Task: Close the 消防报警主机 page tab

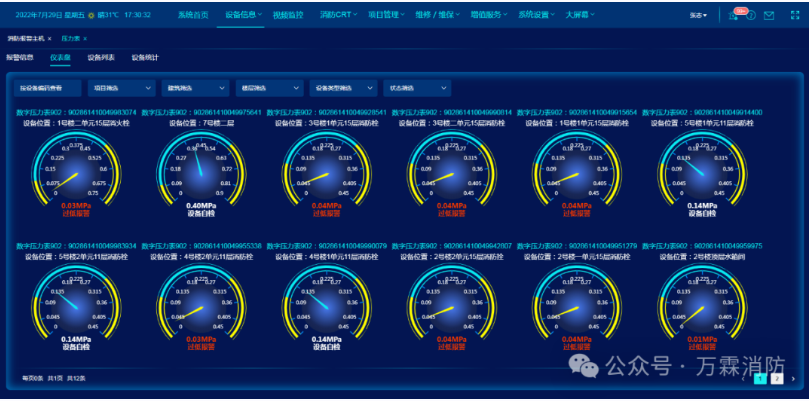Action: pos(50,39)
